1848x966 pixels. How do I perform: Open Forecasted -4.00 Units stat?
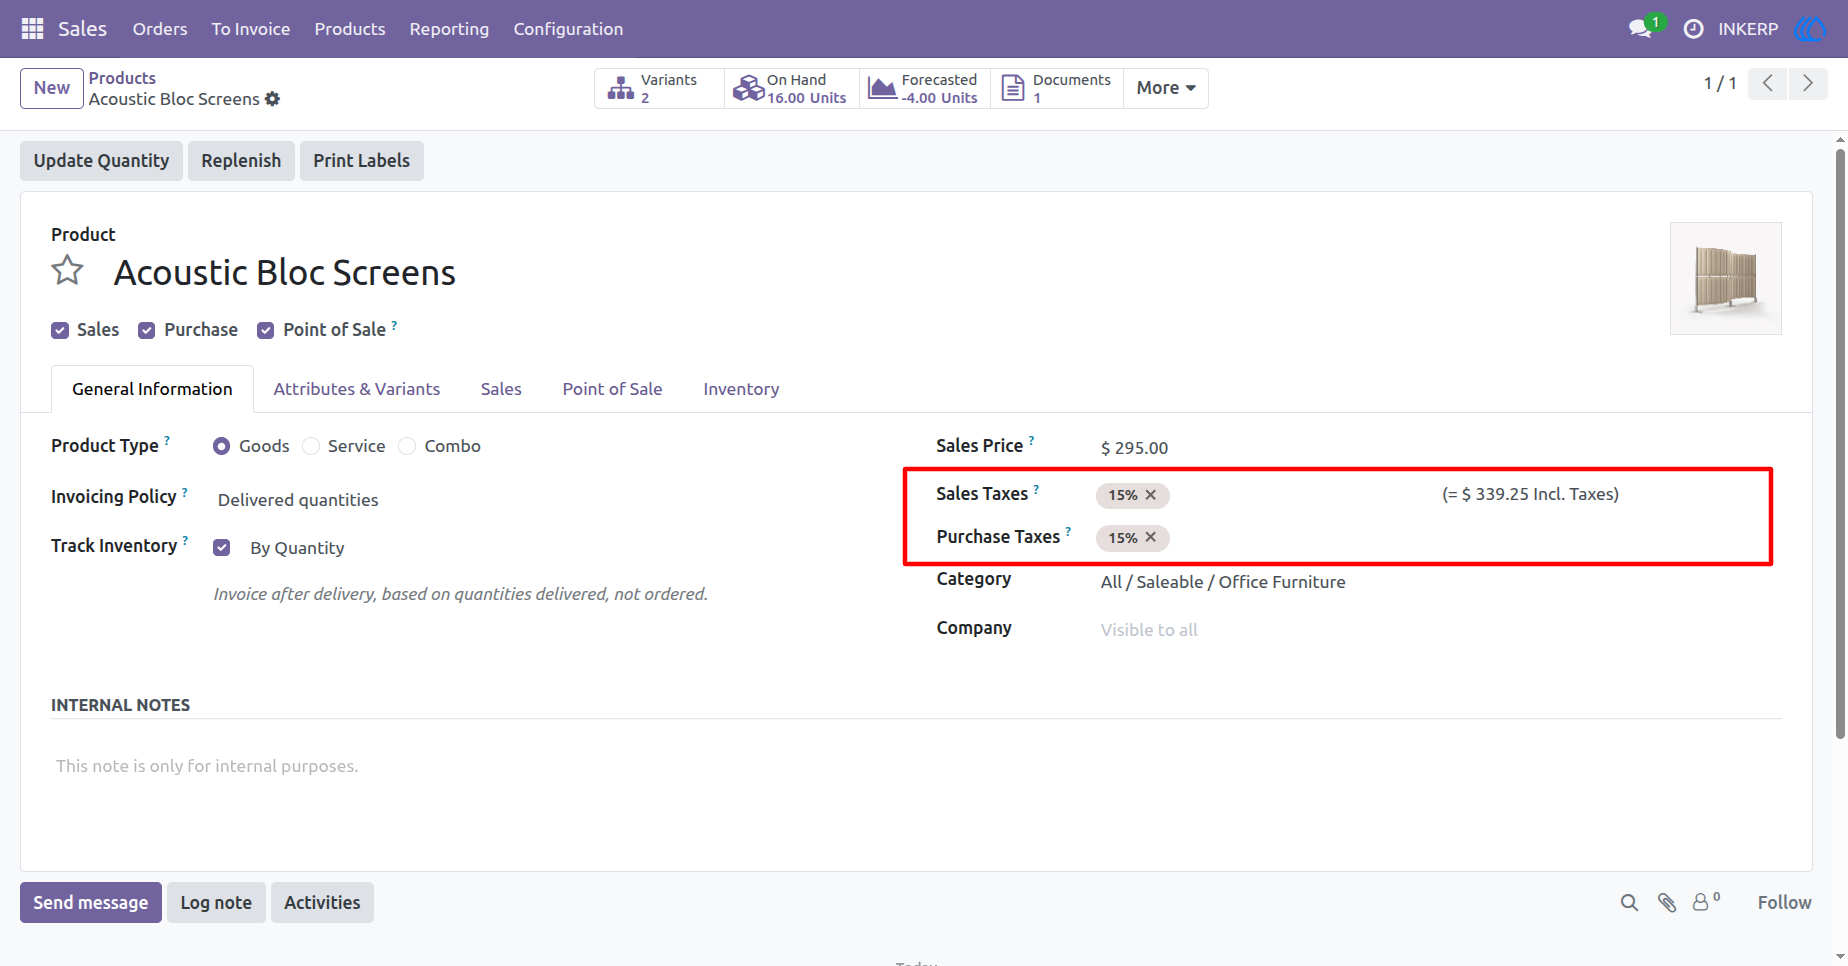pyautogui.click(x=925, y=88)
